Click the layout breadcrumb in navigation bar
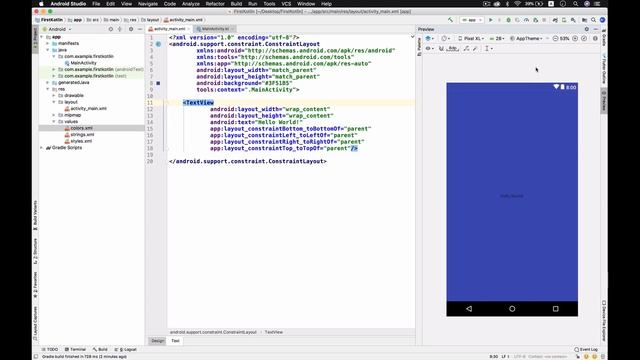This screenshot has width=640, height=360. (150, 20)
